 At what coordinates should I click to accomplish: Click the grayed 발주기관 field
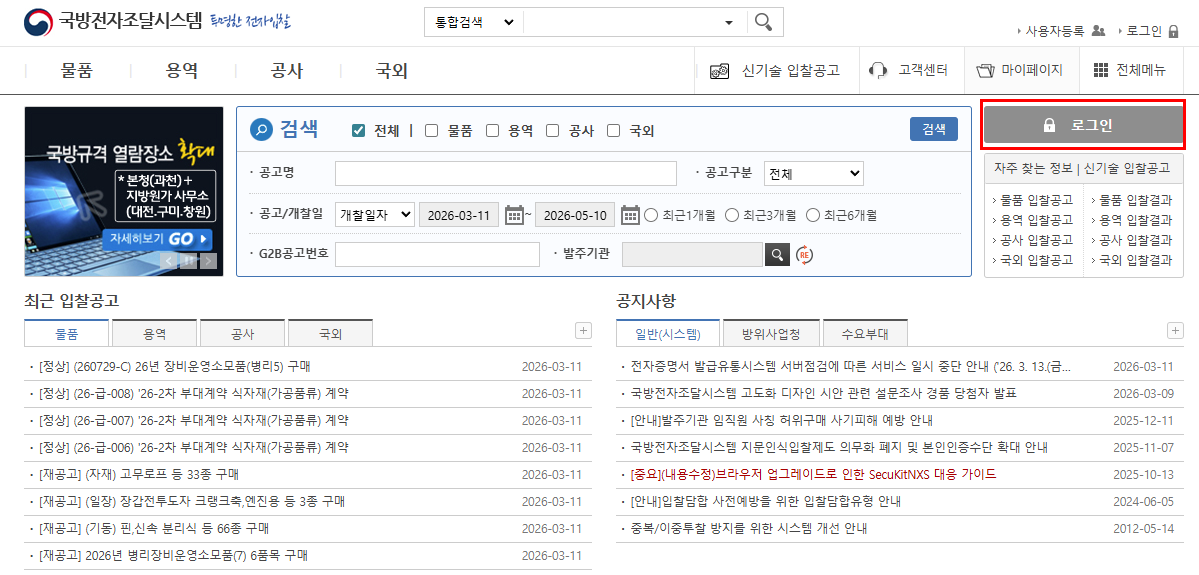pos(692,254)
